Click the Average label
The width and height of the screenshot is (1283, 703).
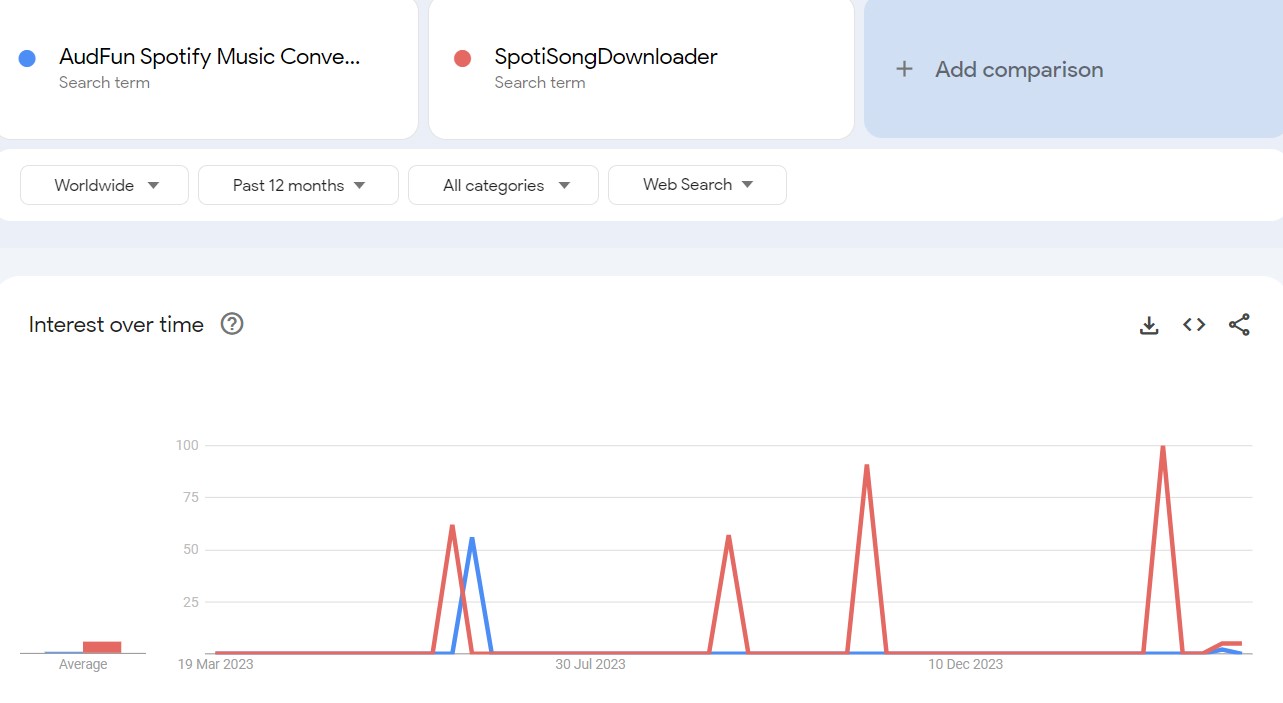(x=83, y=664)
